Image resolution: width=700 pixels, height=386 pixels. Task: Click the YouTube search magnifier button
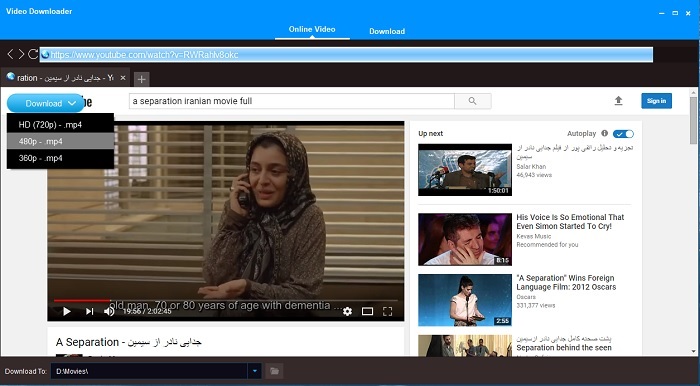[472, 101]
